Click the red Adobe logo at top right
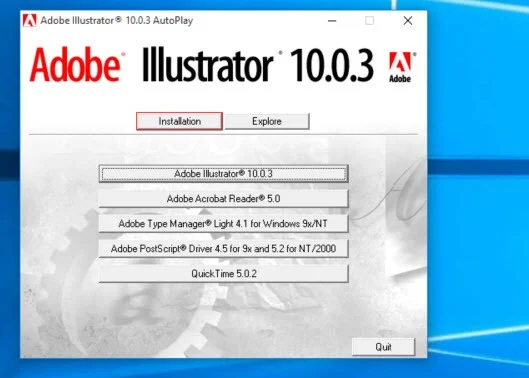 click(400, 67)
